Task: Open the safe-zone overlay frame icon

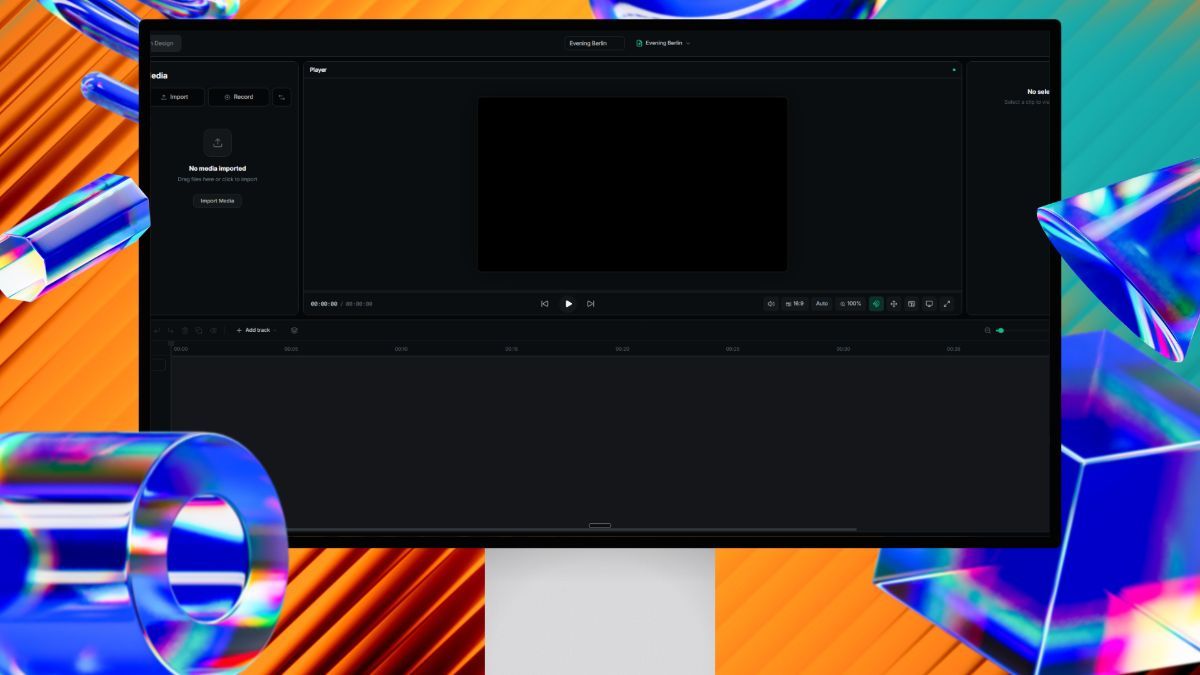Action: 911,304
